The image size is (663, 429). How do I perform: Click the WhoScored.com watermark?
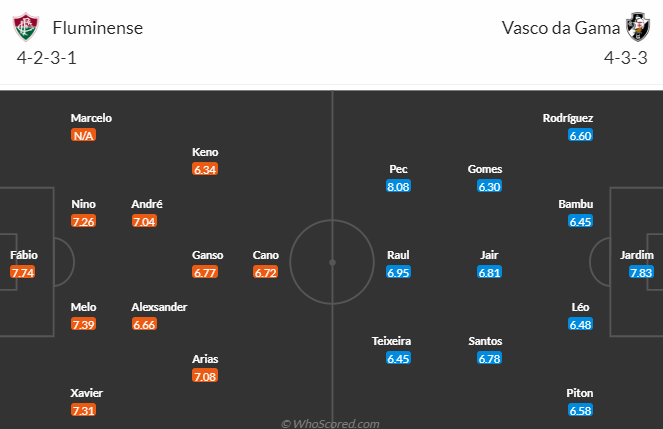coord(330,423)
